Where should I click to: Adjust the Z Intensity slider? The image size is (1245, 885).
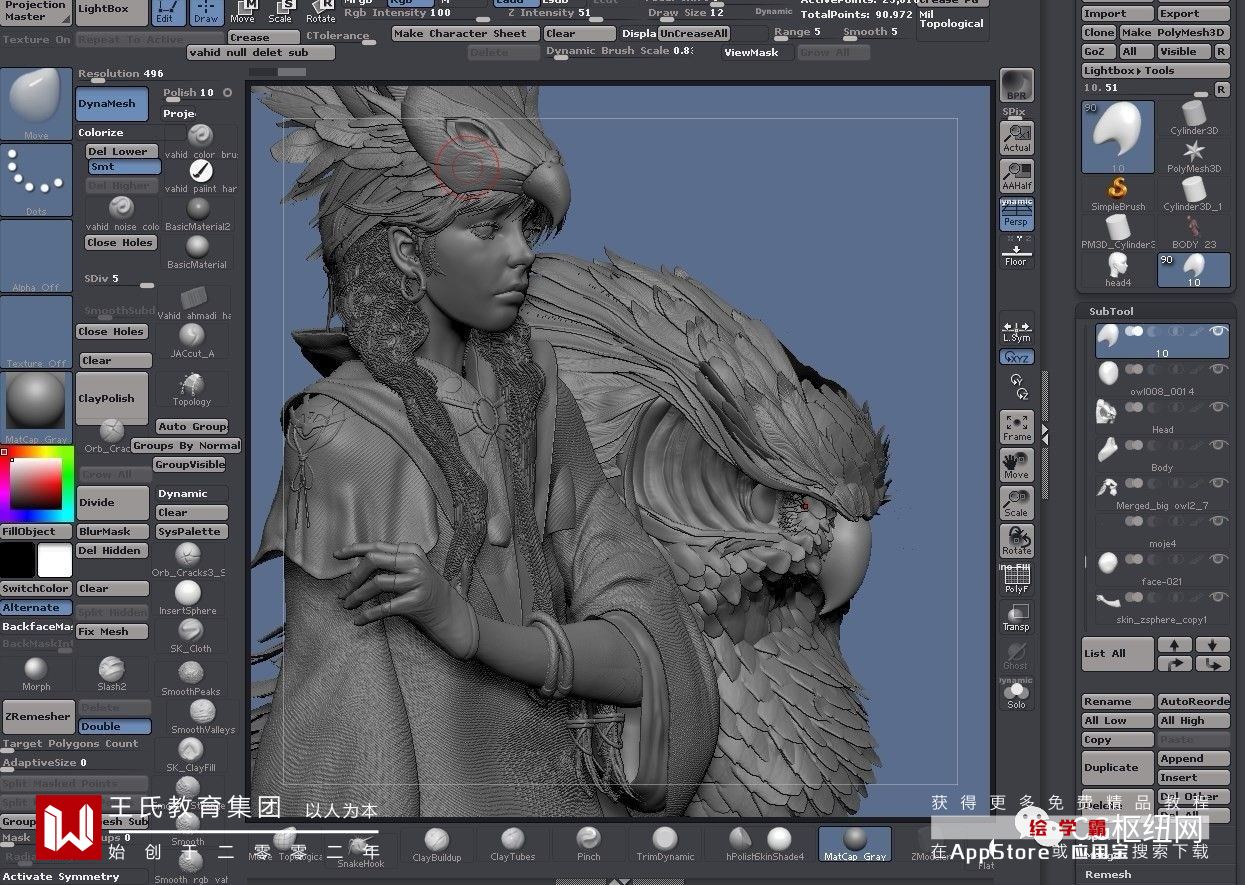click(564, 13)
